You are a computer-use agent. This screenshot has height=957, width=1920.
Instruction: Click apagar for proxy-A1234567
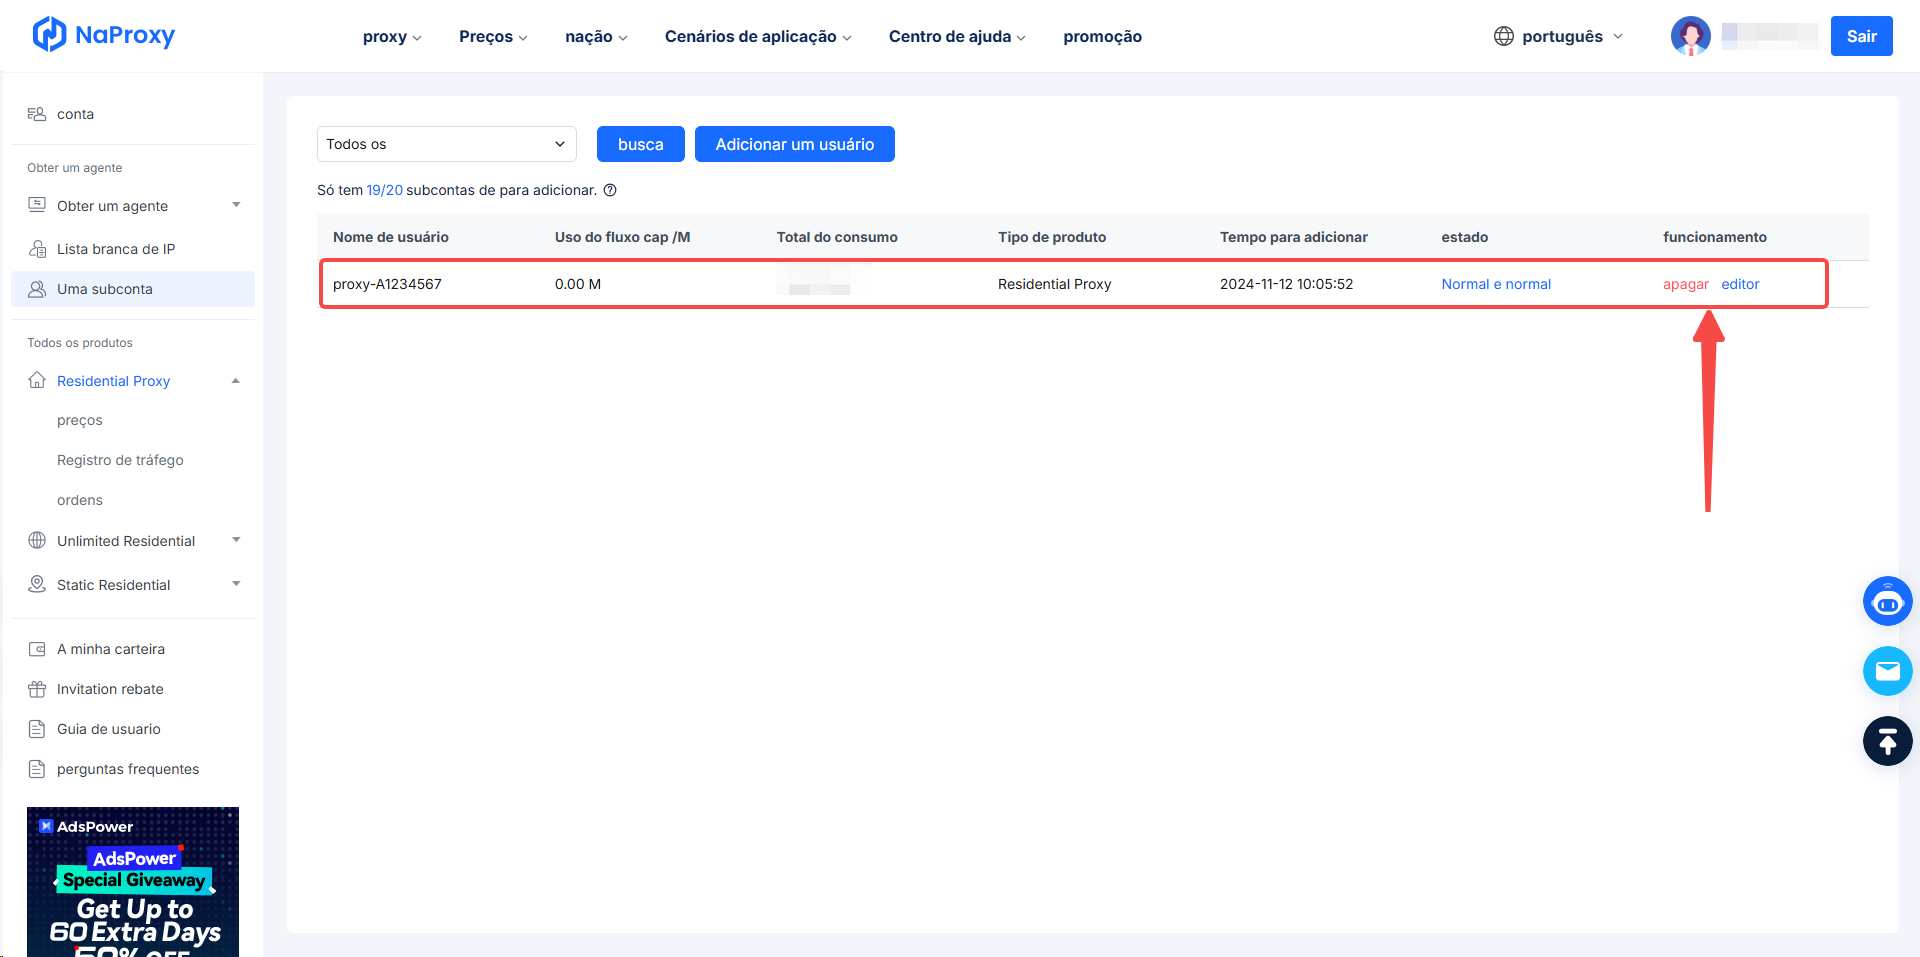(x=1686, y=284)
